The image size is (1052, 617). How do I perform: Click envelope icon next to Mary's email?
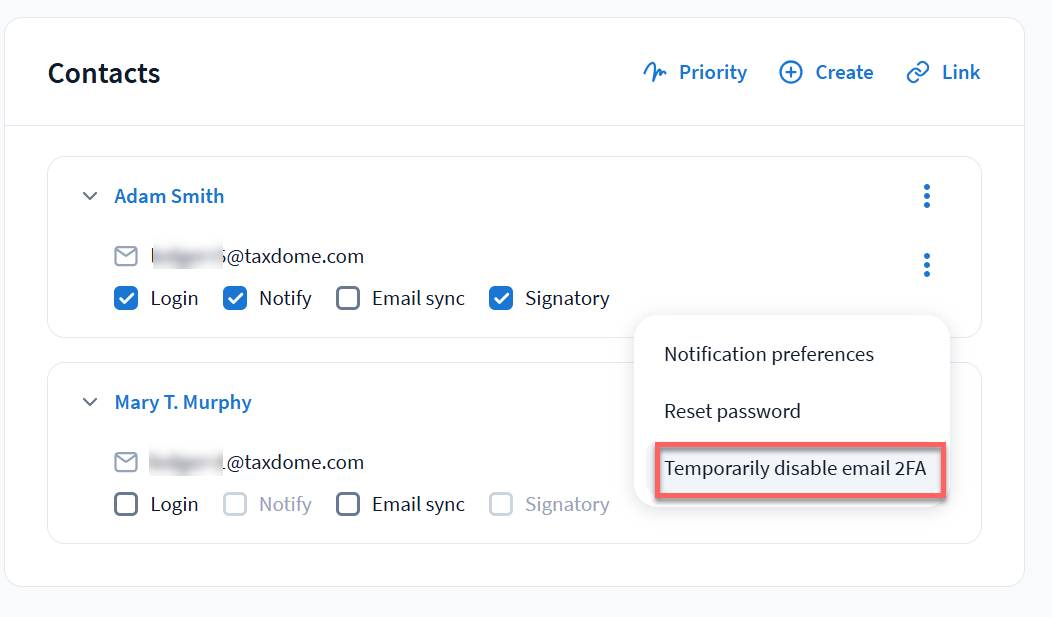coord(126,462)
